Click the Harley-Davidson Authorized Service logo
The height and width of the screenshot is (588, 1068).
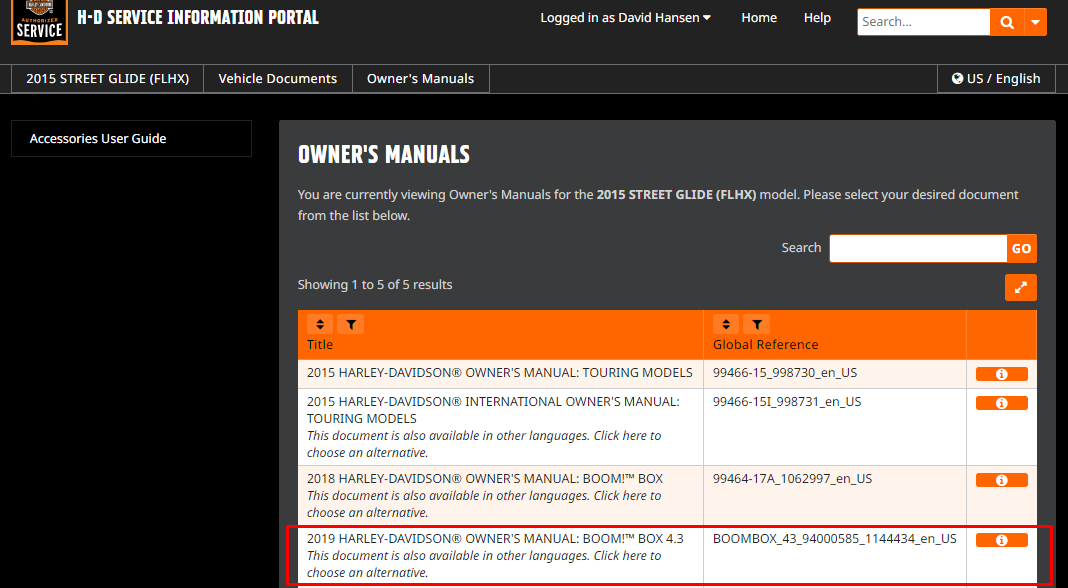coord(39,22)
